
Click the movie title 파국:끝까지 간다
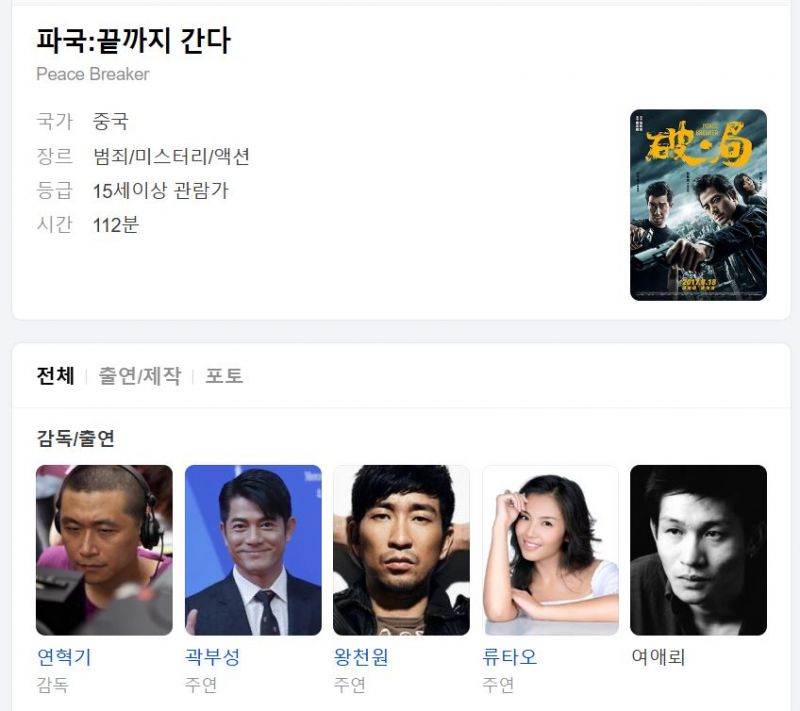(x=134, y=40)
